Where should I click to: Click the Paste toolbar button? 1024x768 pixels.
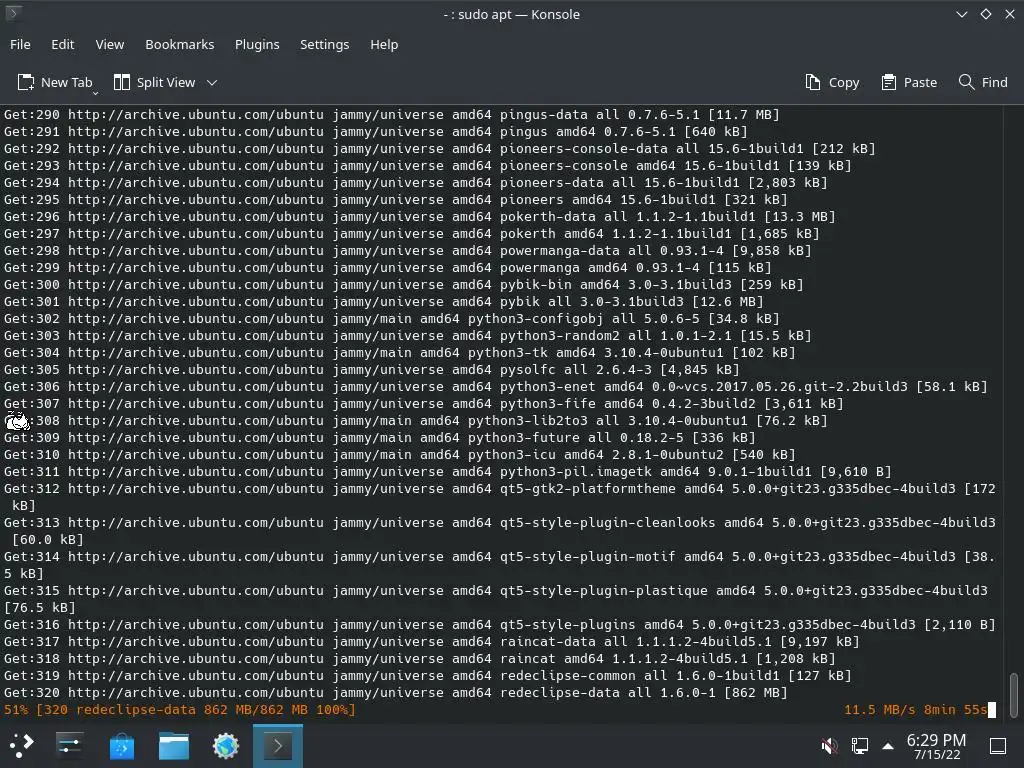(x=909, y=82)
